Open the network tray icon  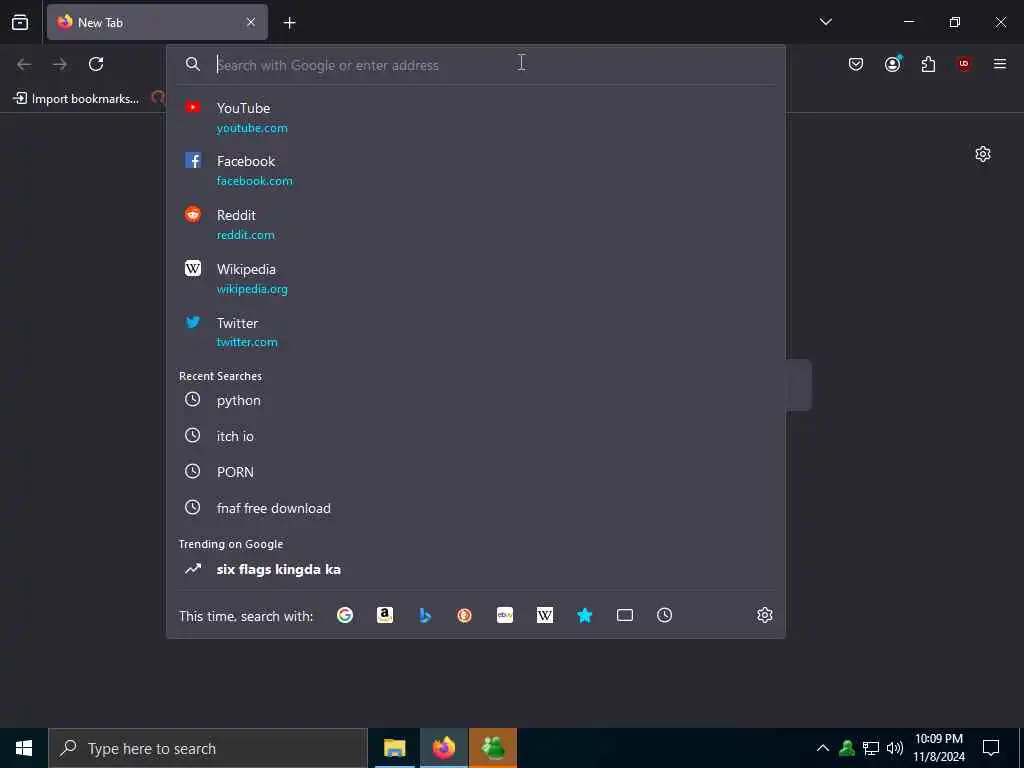[871, 748]
